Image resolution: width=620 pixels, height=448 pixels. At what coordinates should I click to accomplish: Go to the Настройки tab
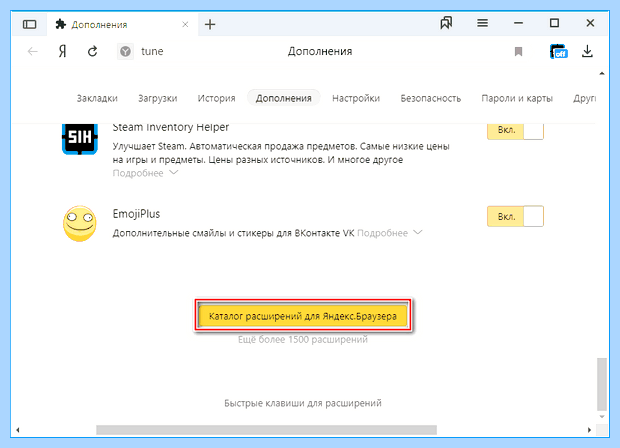coord(356,98)
